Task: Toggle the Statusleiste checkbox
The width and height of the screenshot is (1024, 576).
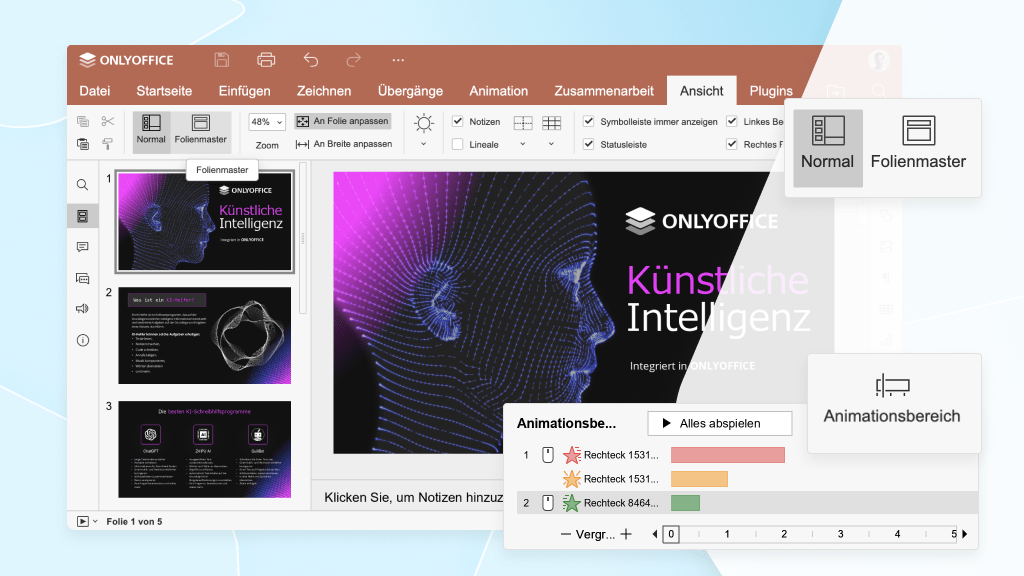Action: pyautogui.click(x=588, y=144)
